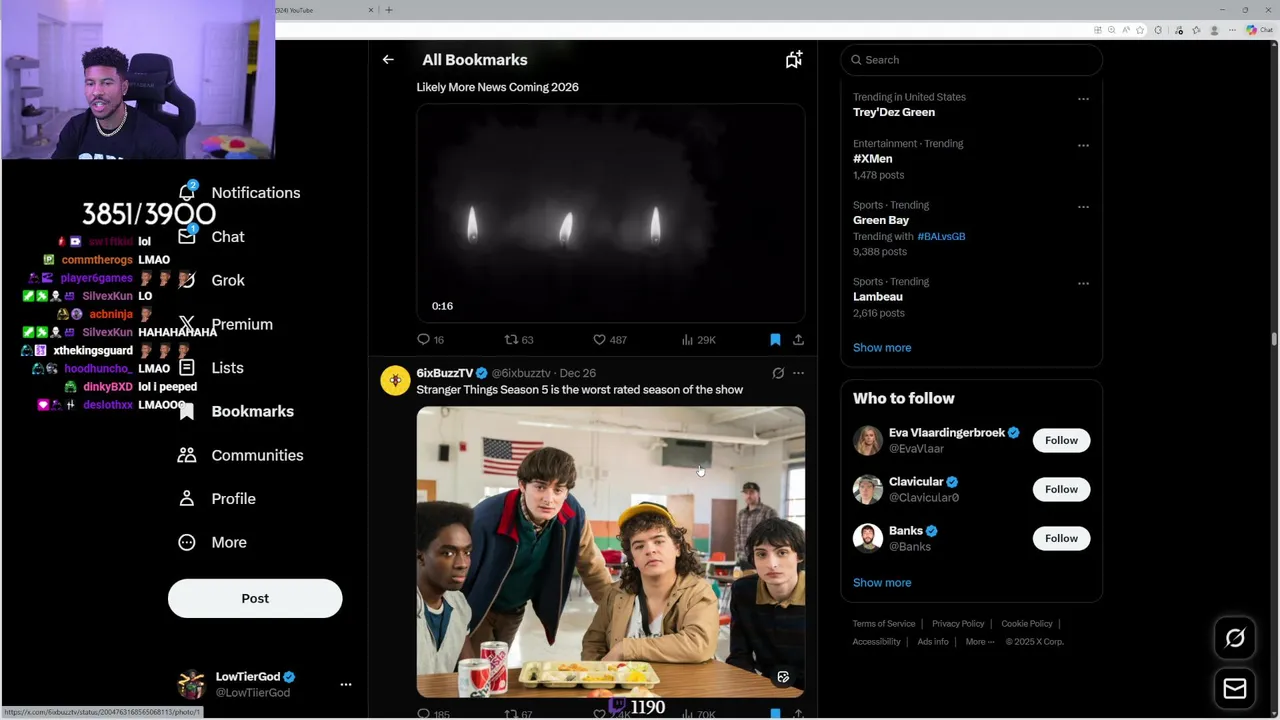
Task: Show more who-to-follow suggestions
Action: point(882,583)
